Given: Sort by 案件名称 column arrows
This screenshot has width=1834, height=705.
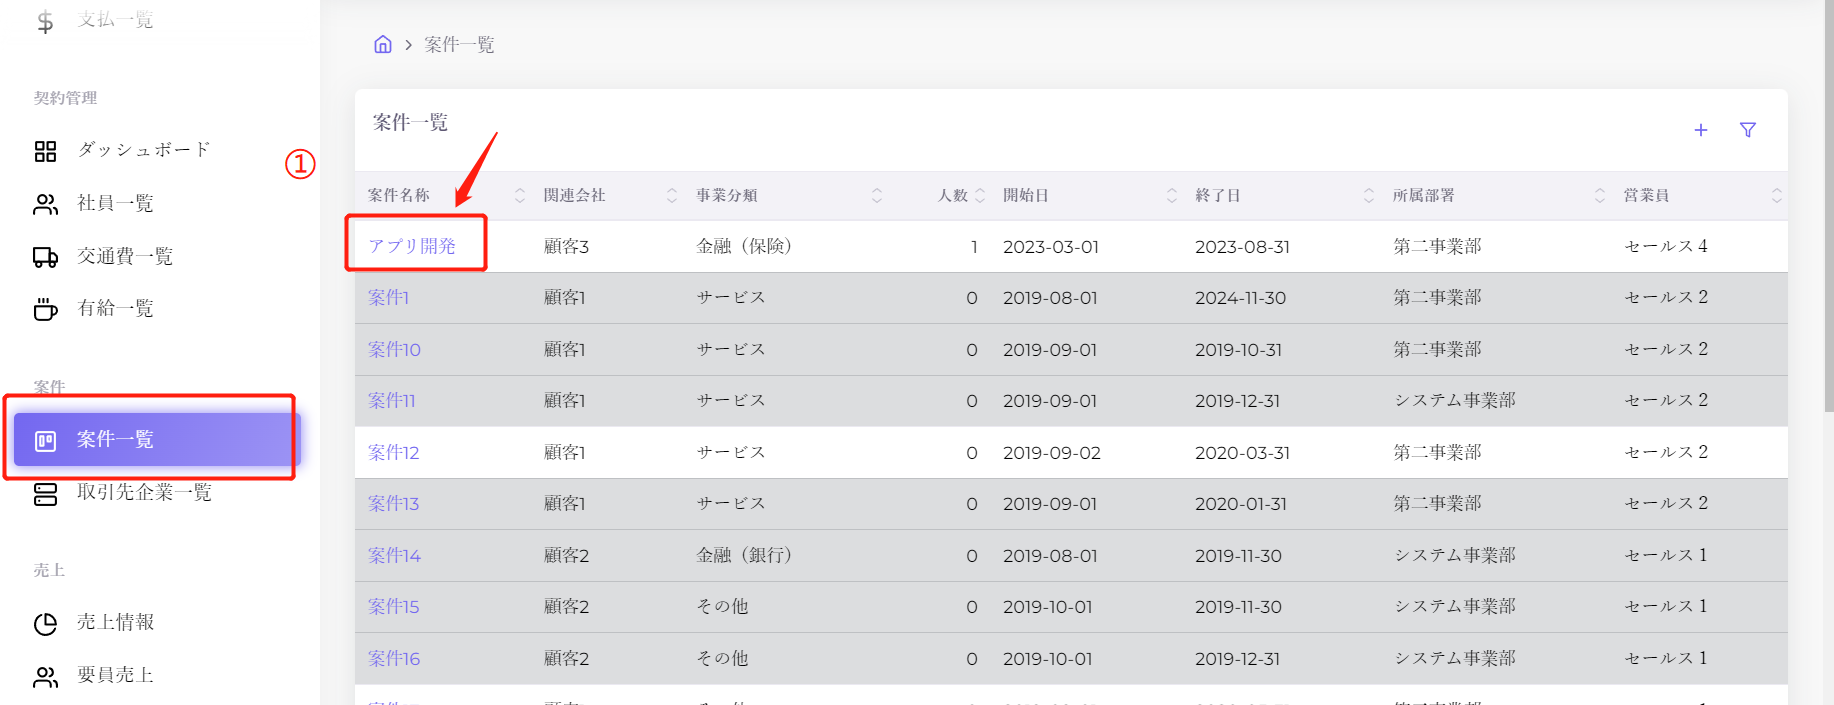Looking at the screenshot, I should [519, 196].
